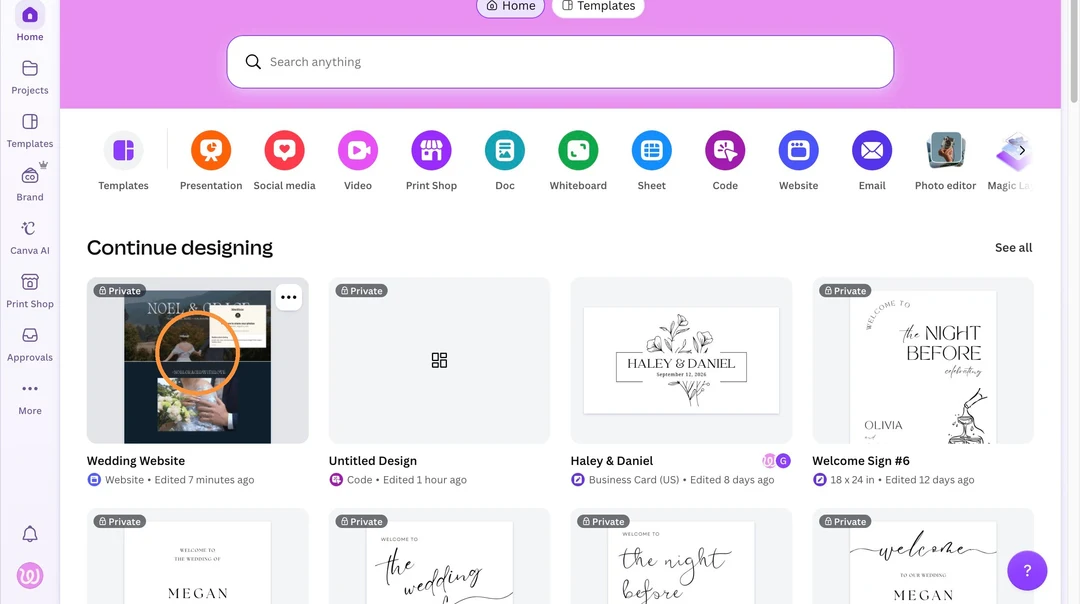Click the Private badge on Welcome Sign #6
Viewport: 1080px width, 604px height.
[845, 291]
